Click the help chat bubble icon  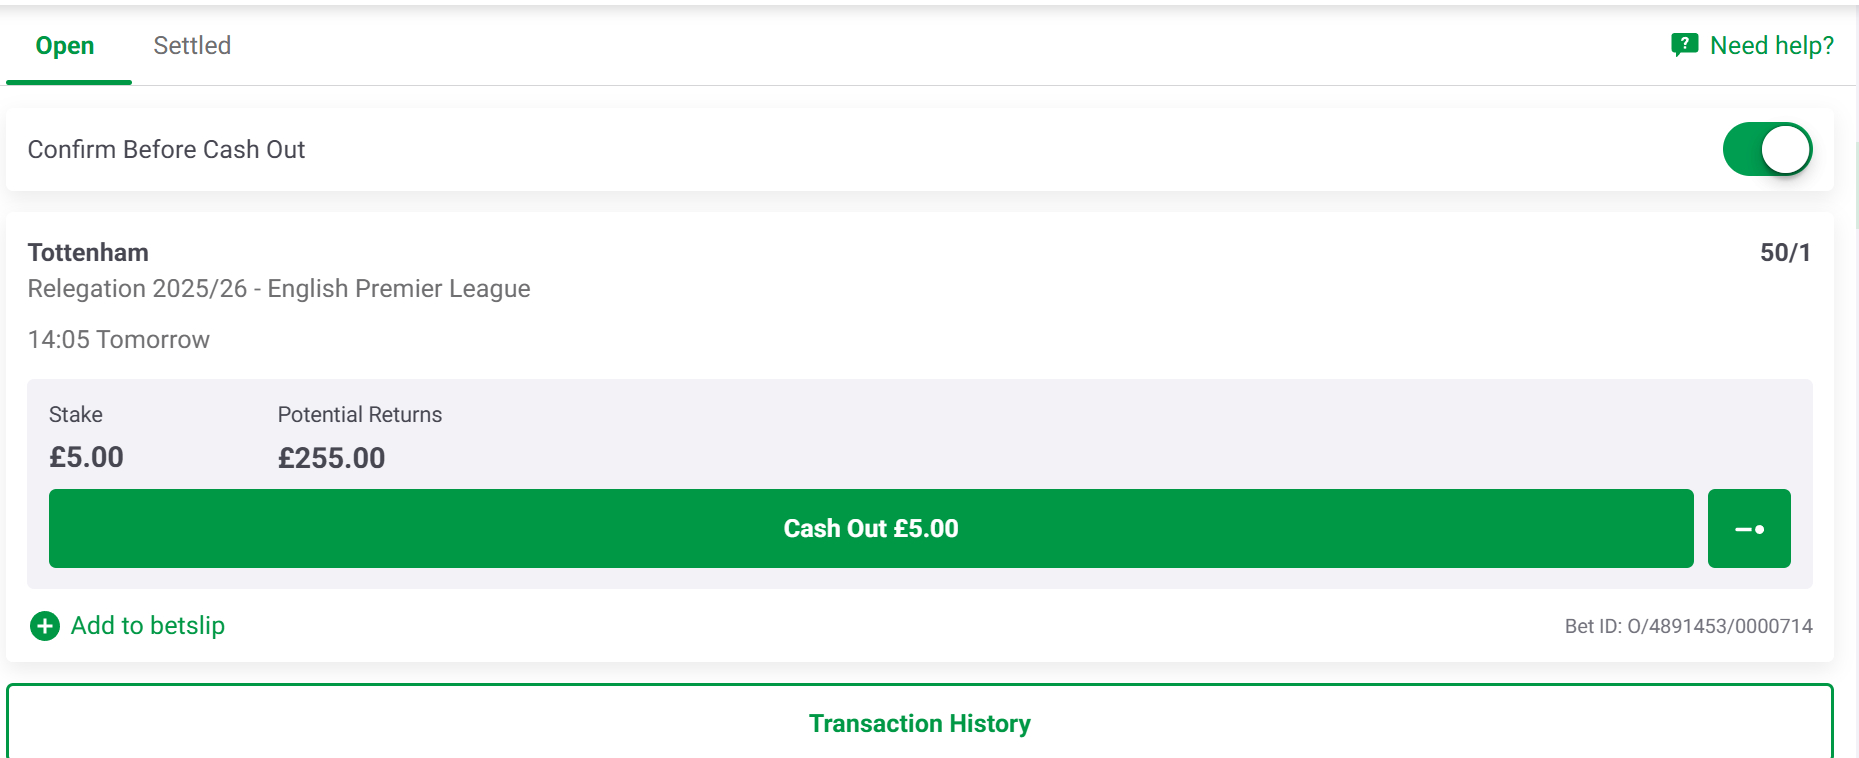(x=1684, y=45)
